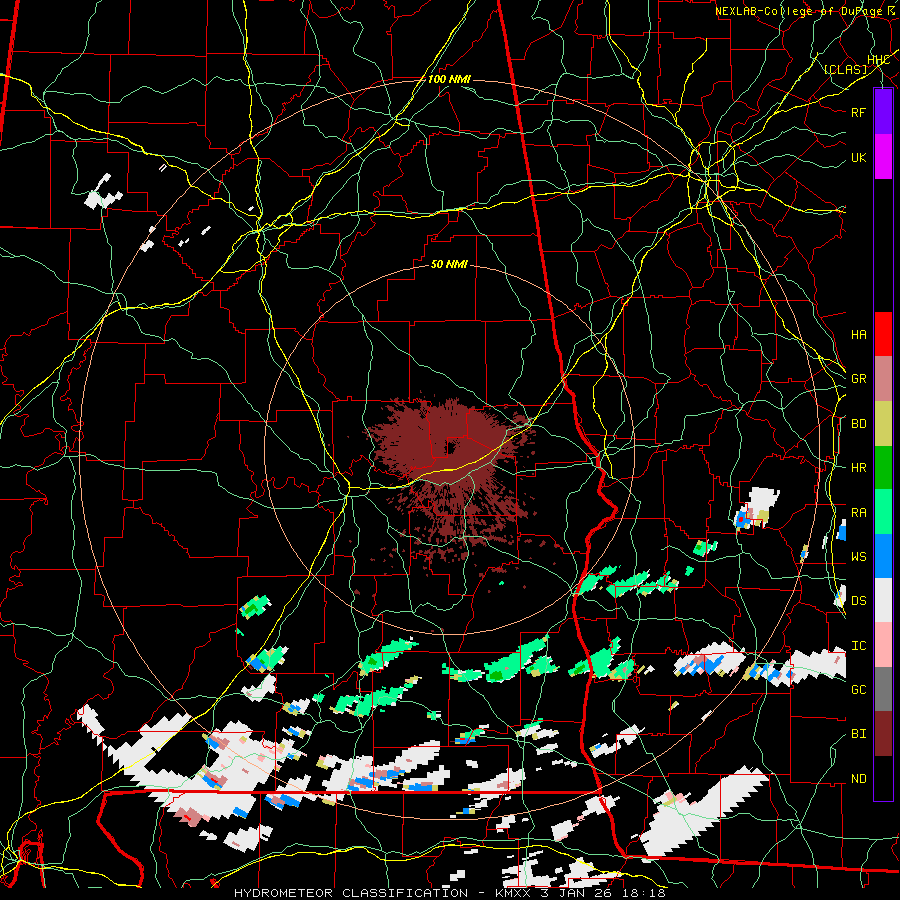Click the UK magenta legend swatch
Screen dimensions: 900x900
click(883, 157)
